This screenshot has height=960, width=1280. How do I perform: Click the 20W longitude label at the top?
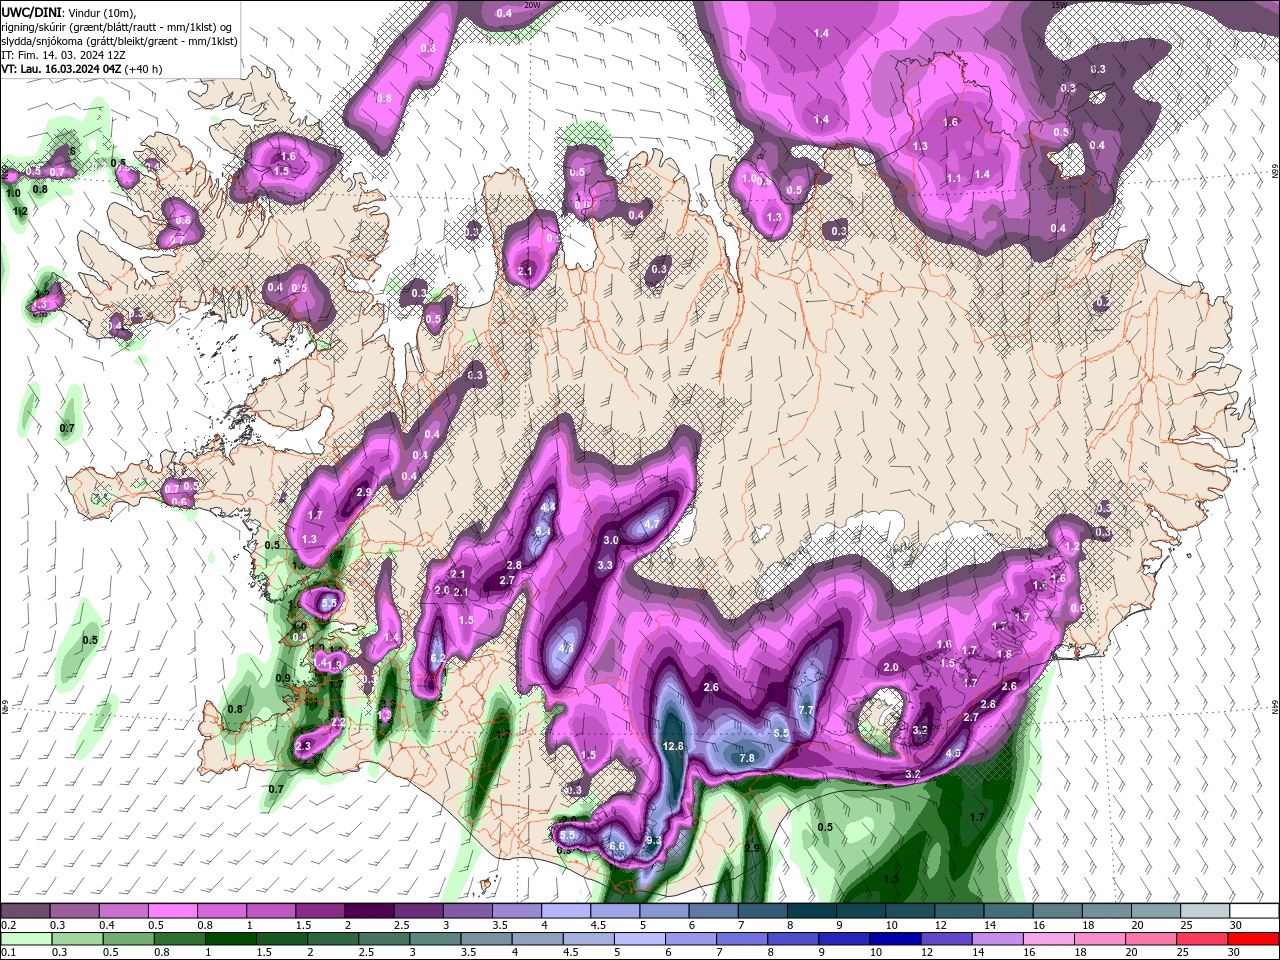click(x=532, y=5)
